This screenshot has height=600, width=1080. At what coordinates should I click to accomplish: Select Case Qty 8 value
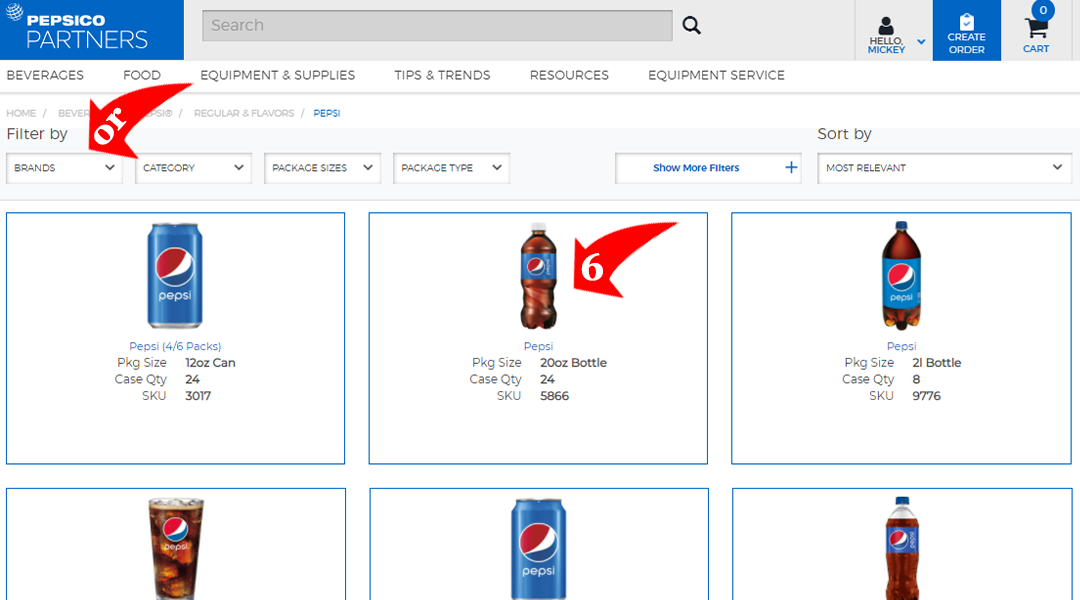coord(916,380)
